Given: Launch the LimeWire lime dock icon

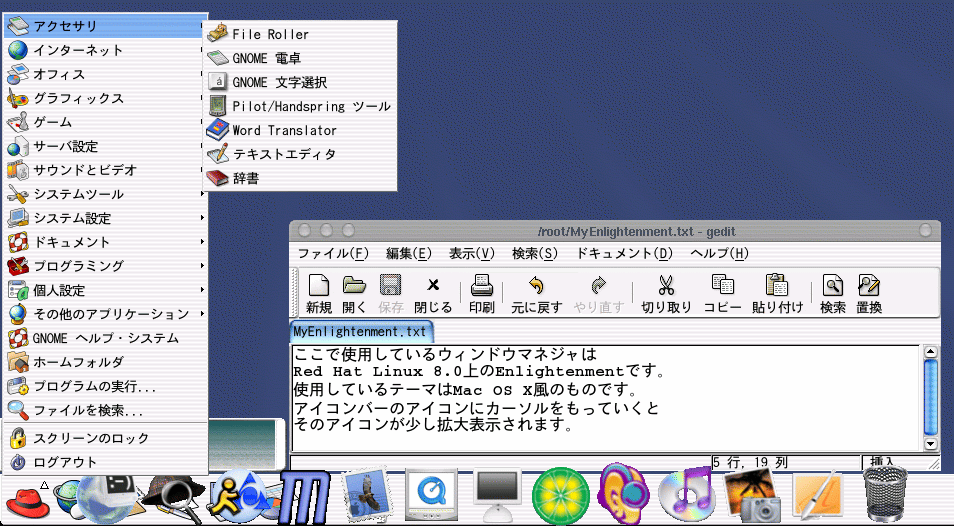Looking at the screenshot, I should 560,497.
